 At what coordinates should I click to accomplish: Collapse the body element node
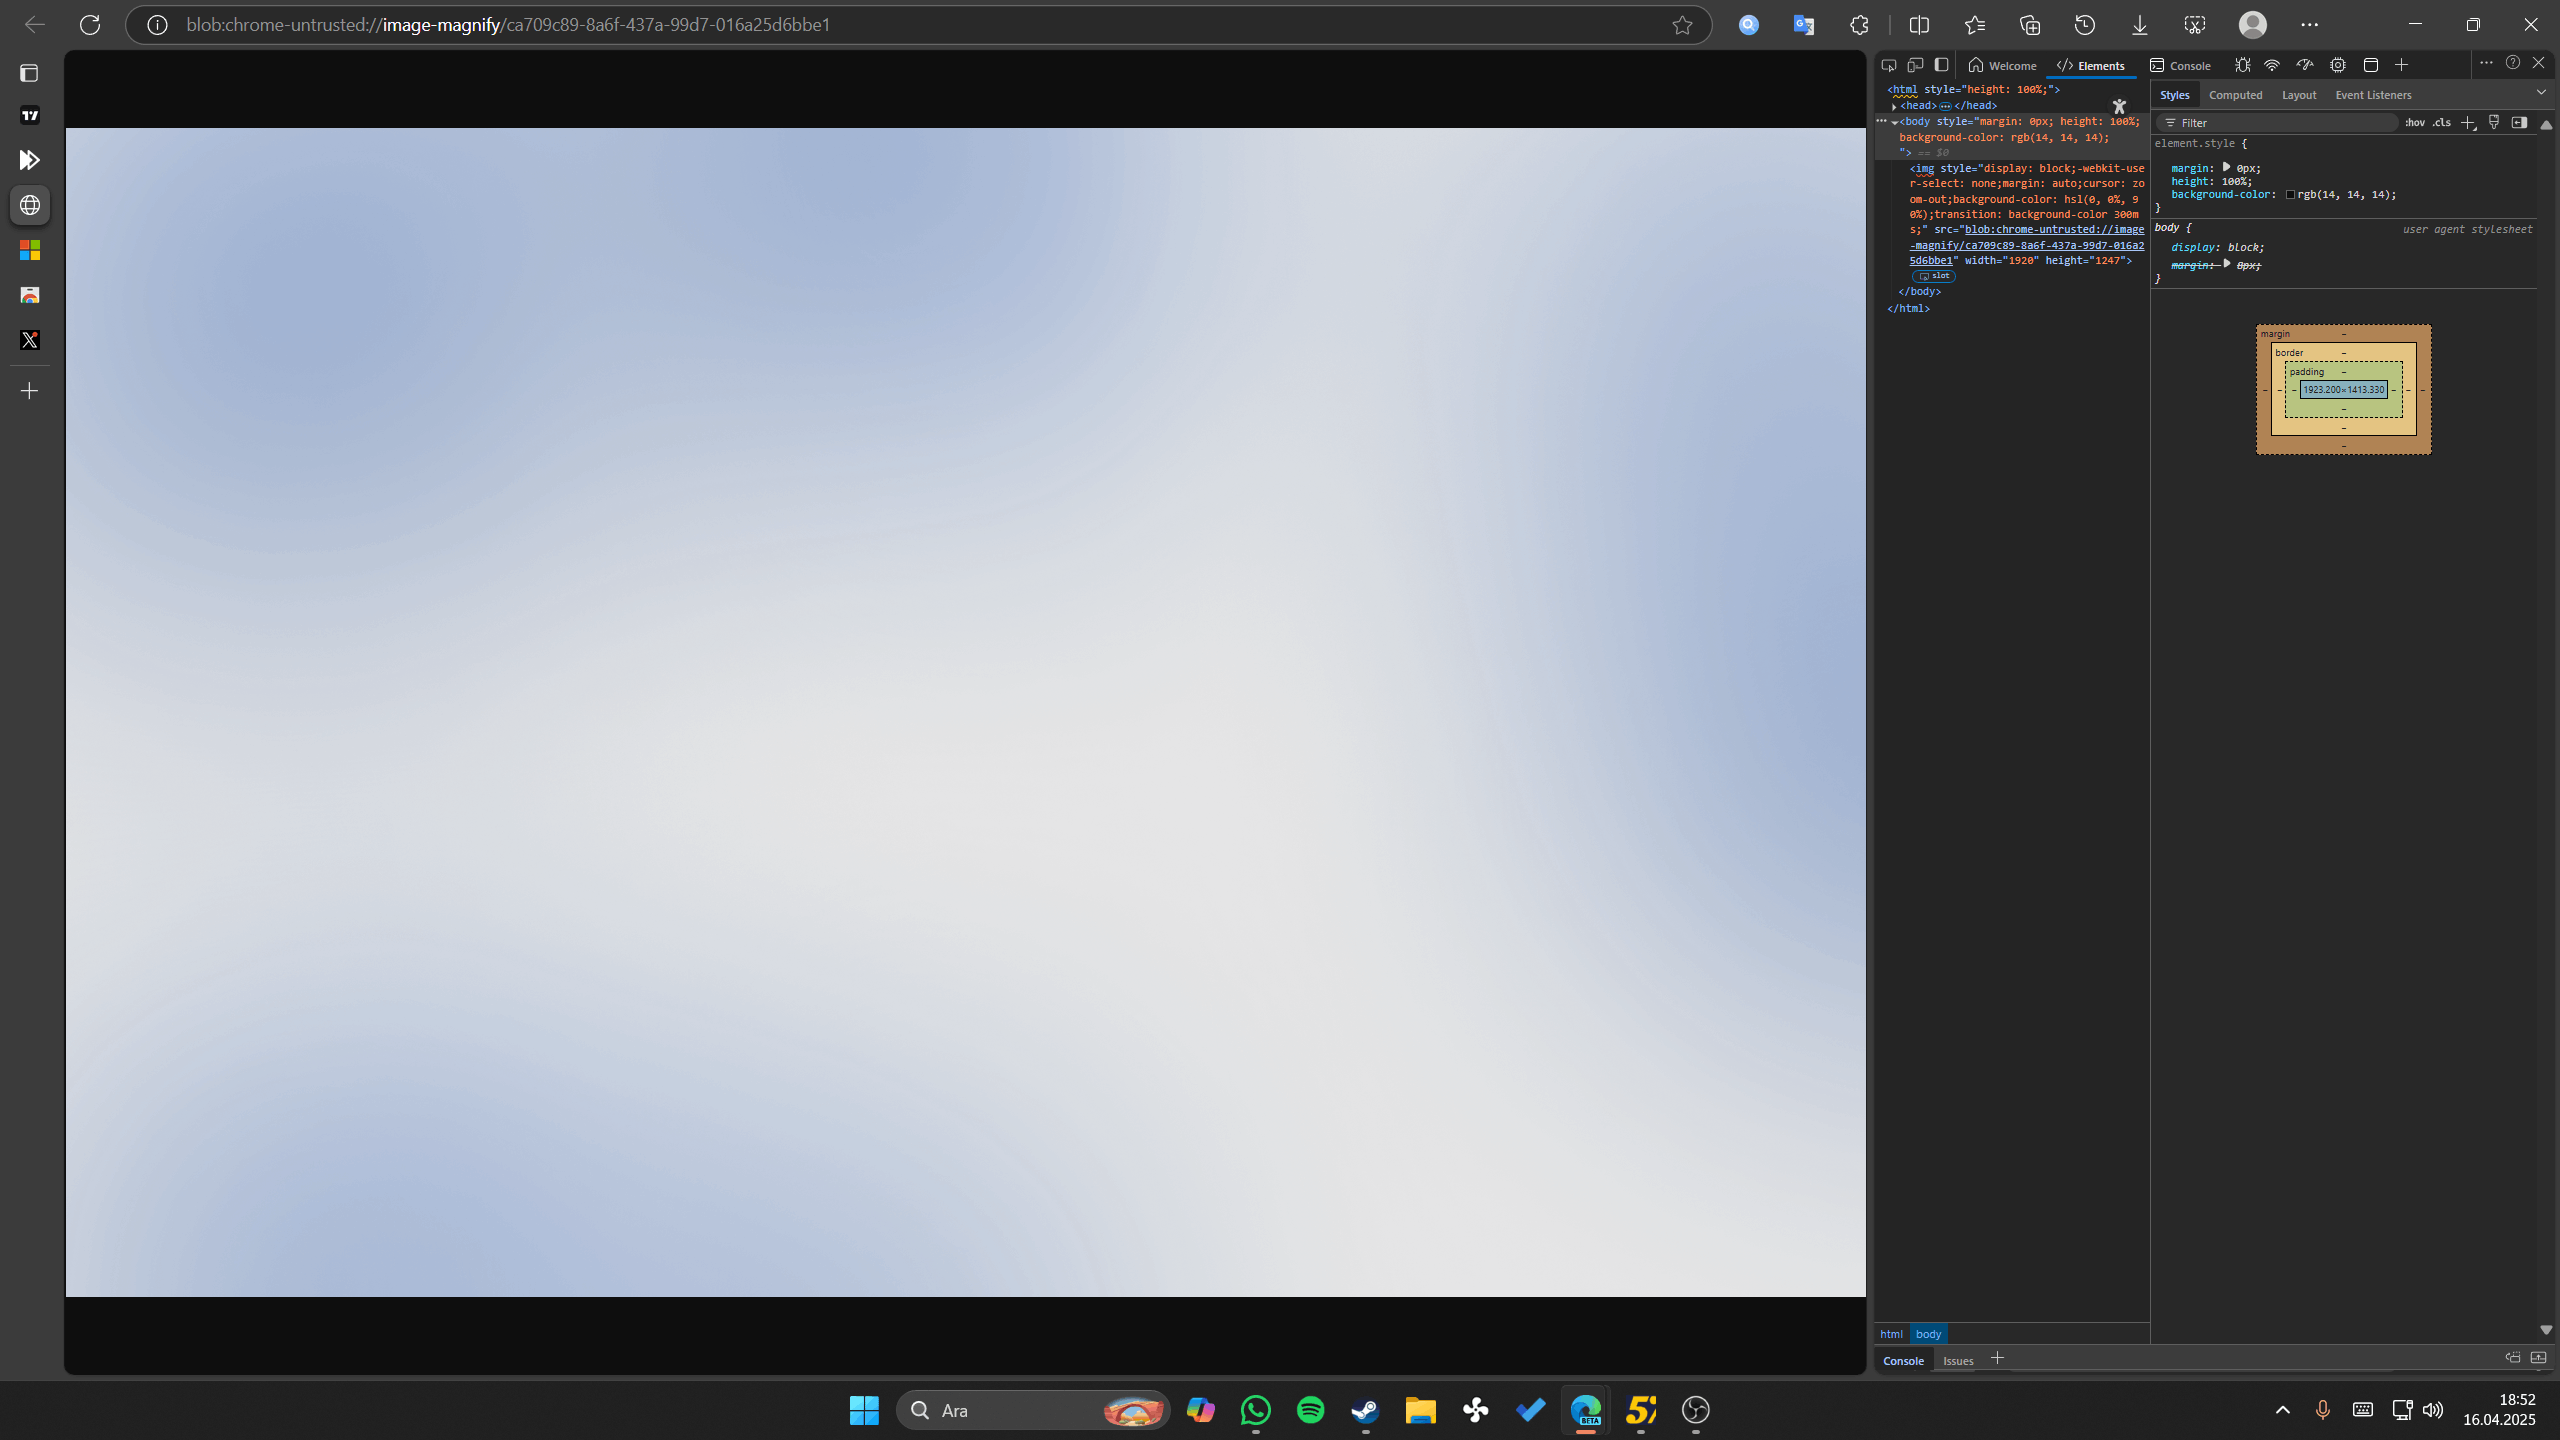1895,121
